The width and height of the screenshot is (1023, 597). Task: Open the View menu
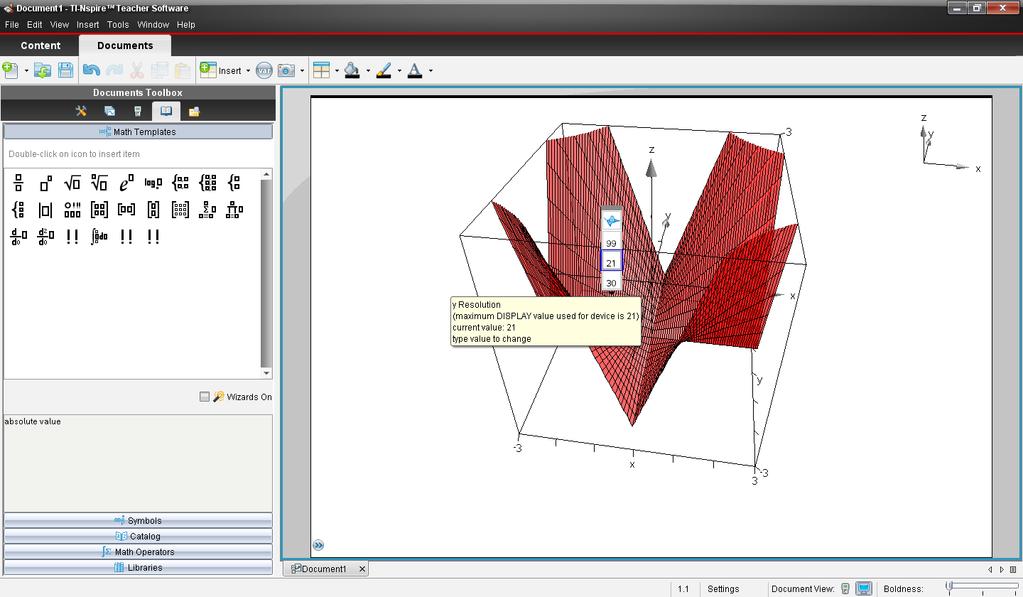click(59, 25)
